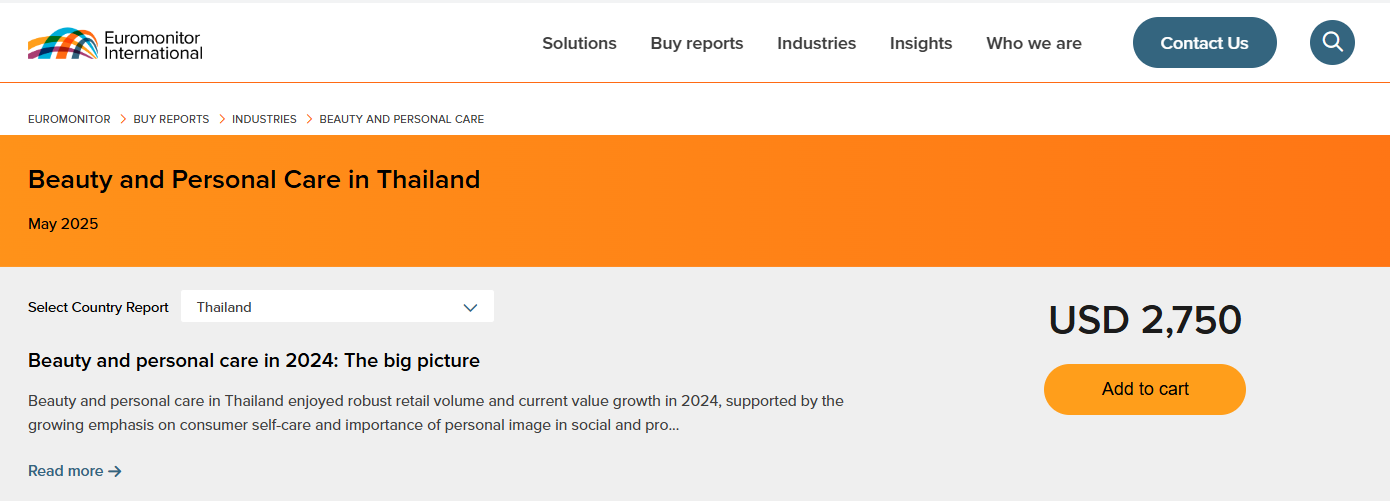Open the Who we are menu
Viewport: 1390px width, 504px height.
(1034, 43)
